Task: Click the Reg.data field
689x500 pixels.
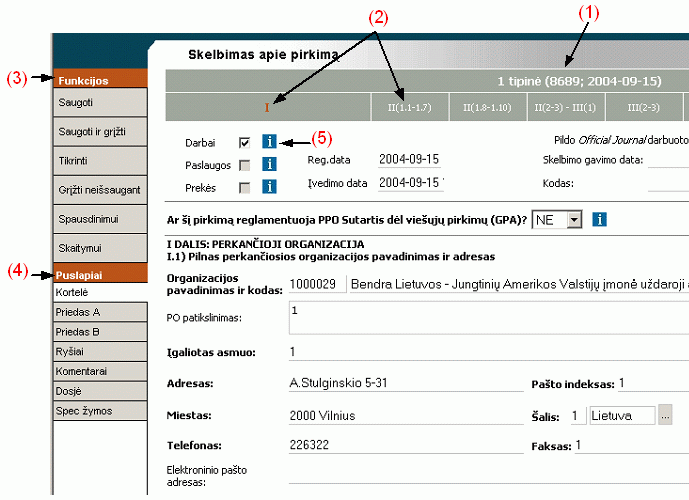Action: point(409,159)
